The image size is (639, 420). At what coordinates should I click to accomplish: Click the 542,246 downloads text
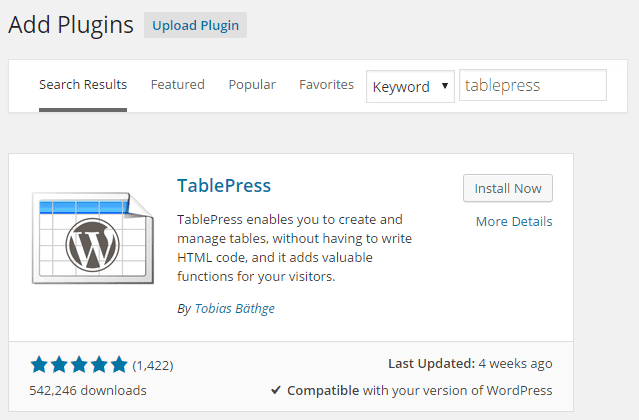point(88,390)
